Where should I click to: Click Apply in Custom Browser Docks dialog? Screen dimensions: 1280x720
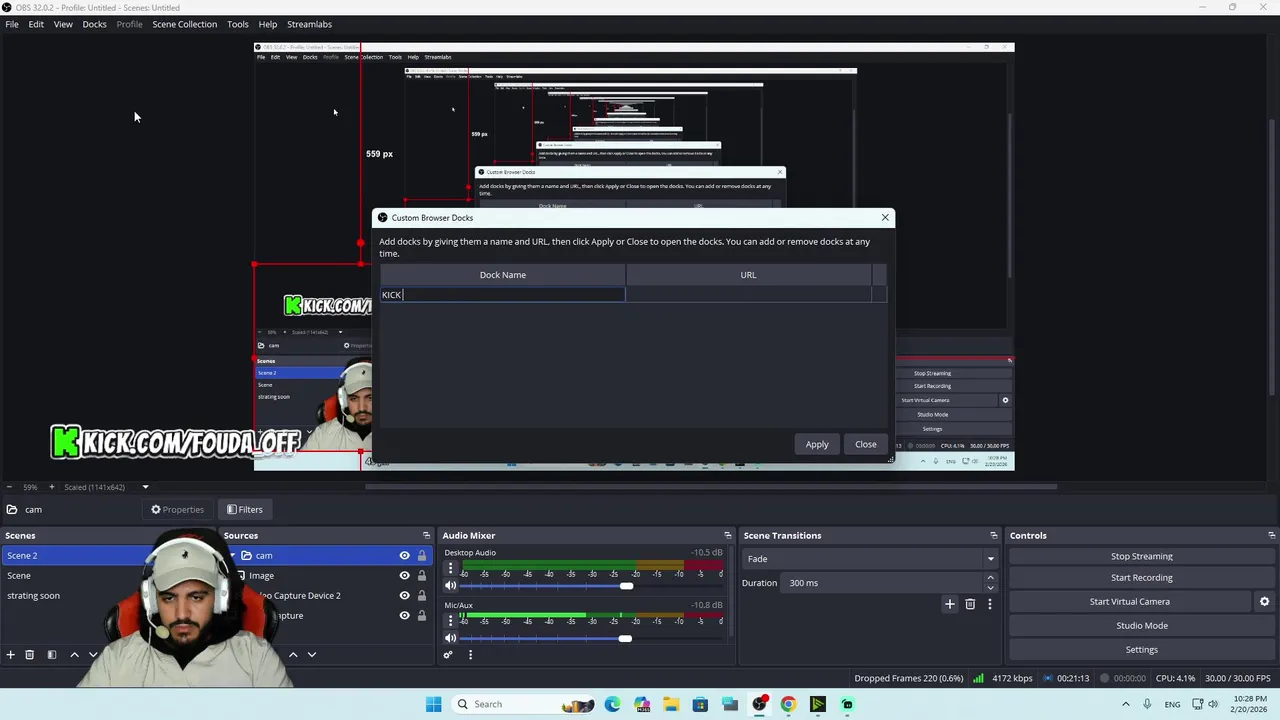[817, 445]
